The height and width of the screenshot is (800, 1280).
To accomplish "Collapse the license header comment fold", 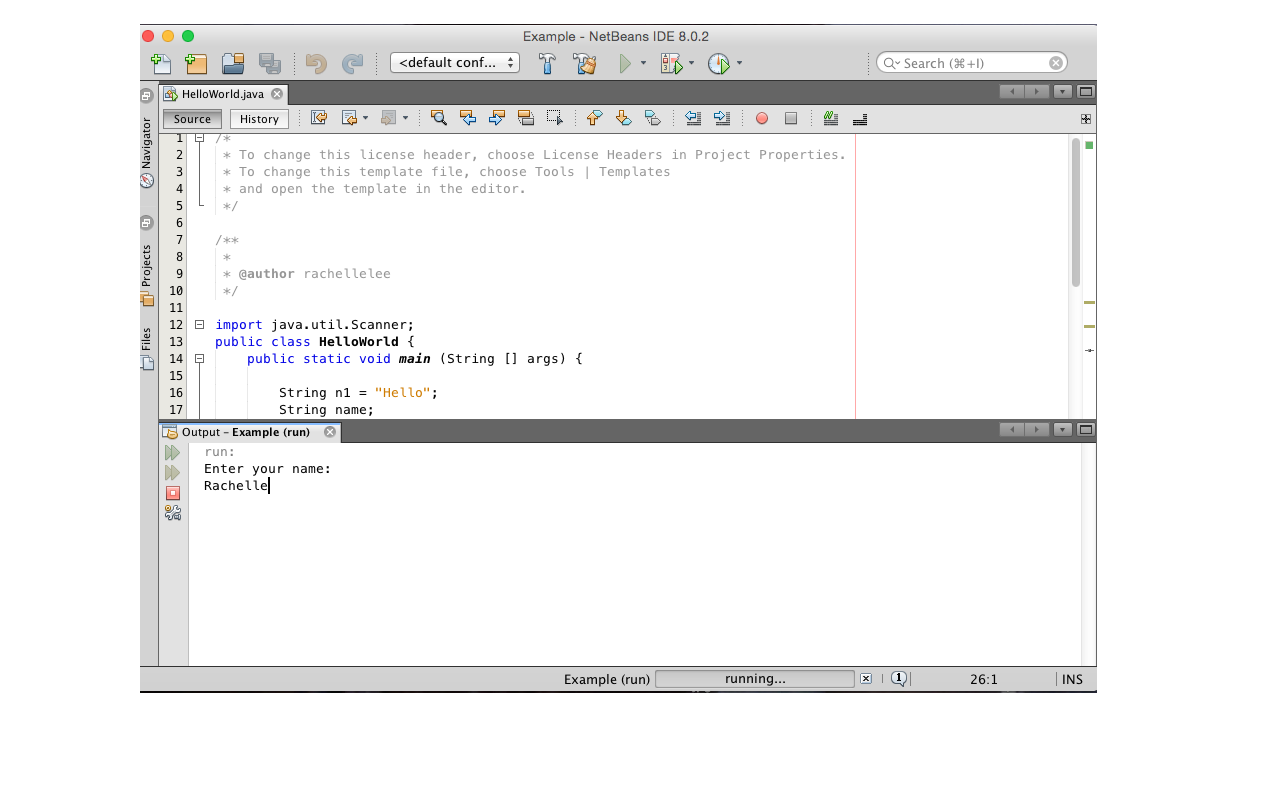I will click(199, 137).
